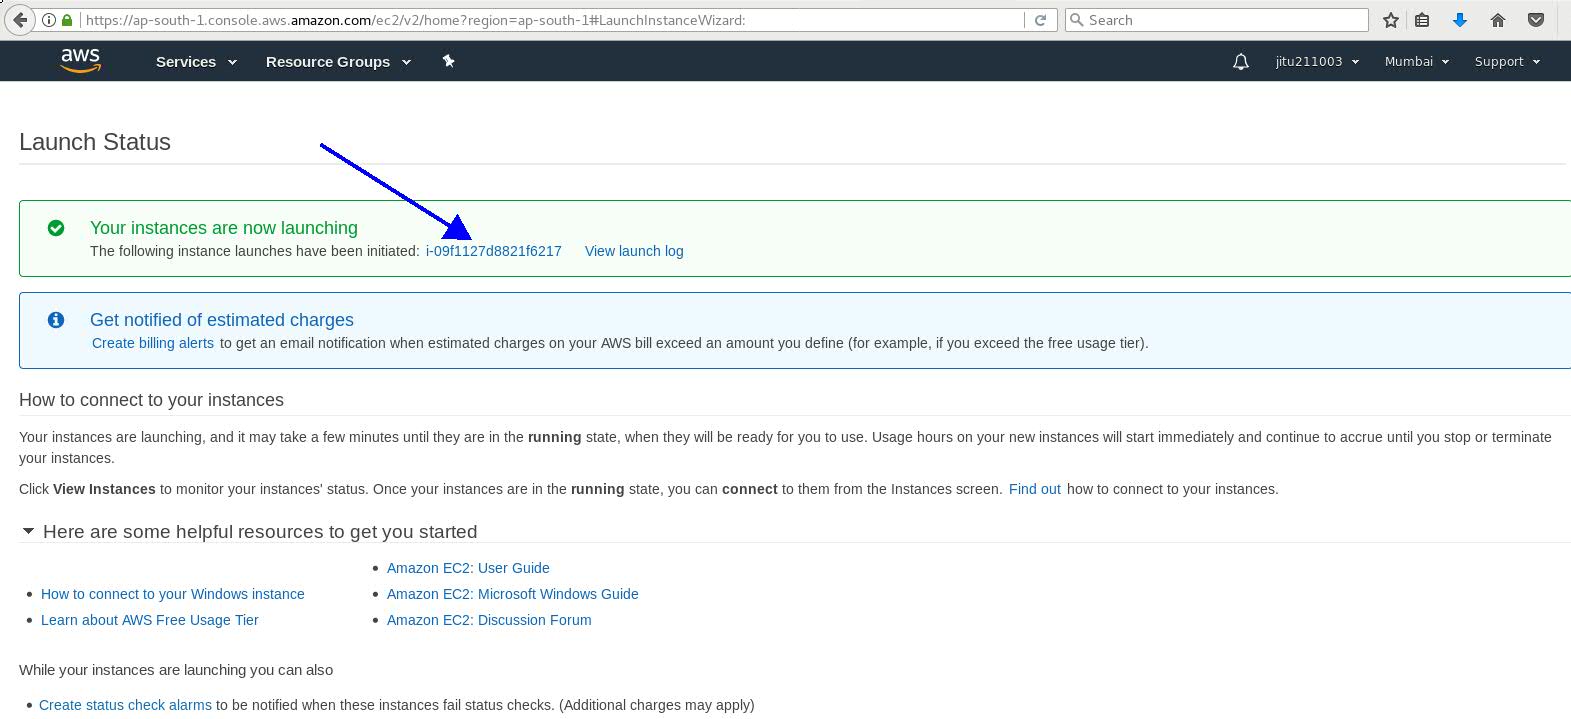Open Create billing alerts link
Viewport: 1571px width, 719px height.
tap(153, 343)
